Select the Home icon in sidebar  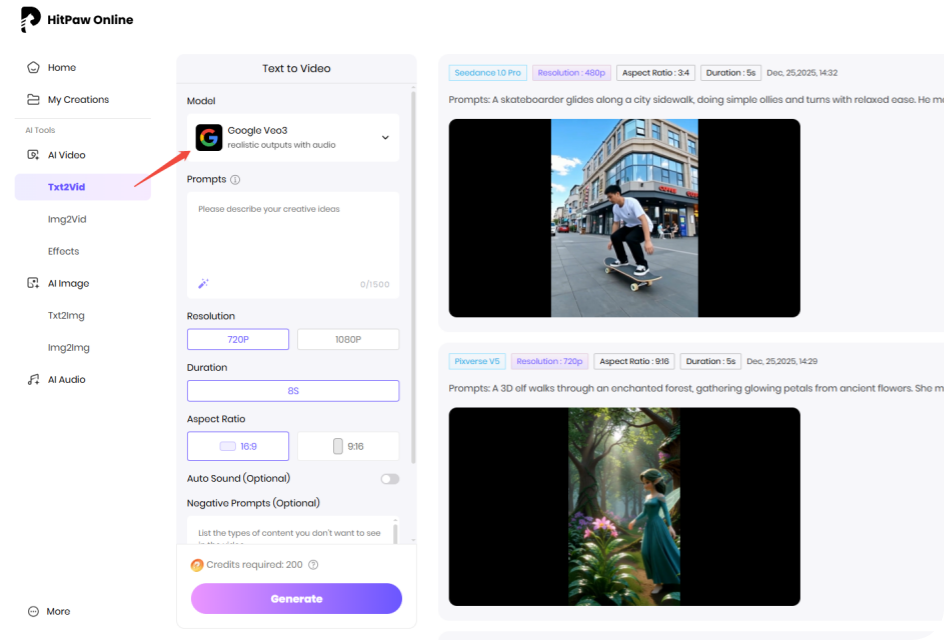tap(31, 67)
